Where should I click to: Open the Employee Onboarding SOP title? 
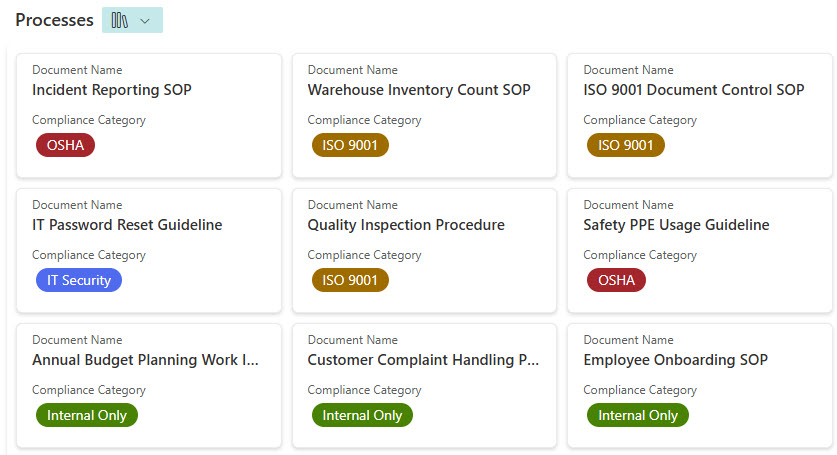676,360
